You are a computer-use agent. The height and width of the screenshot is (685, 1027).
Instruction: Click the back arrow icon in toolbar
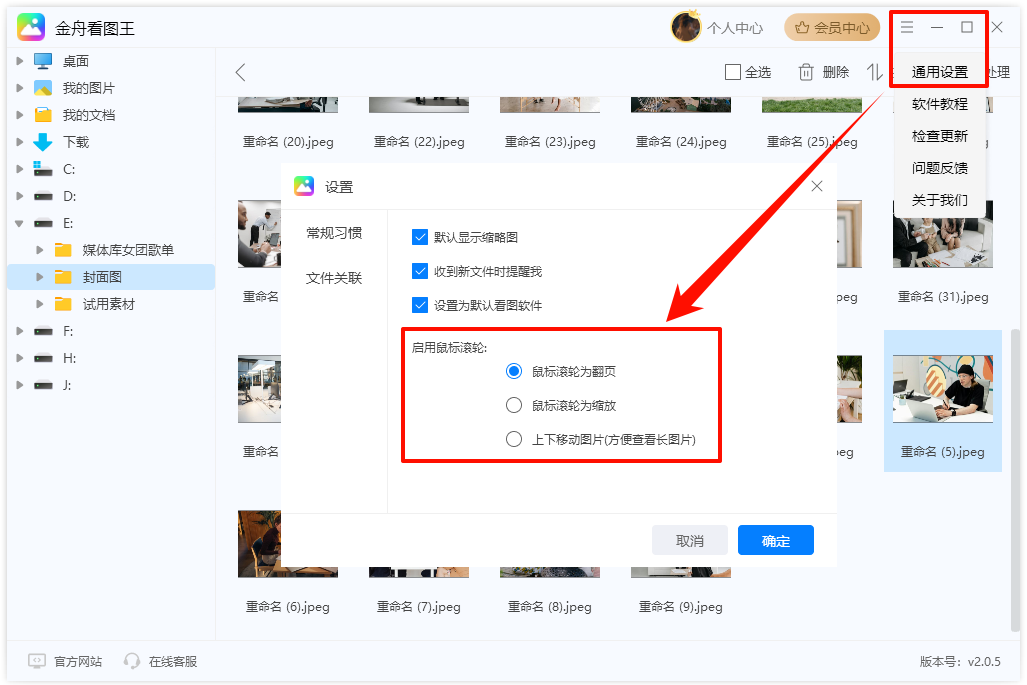(x=240, y=72)
